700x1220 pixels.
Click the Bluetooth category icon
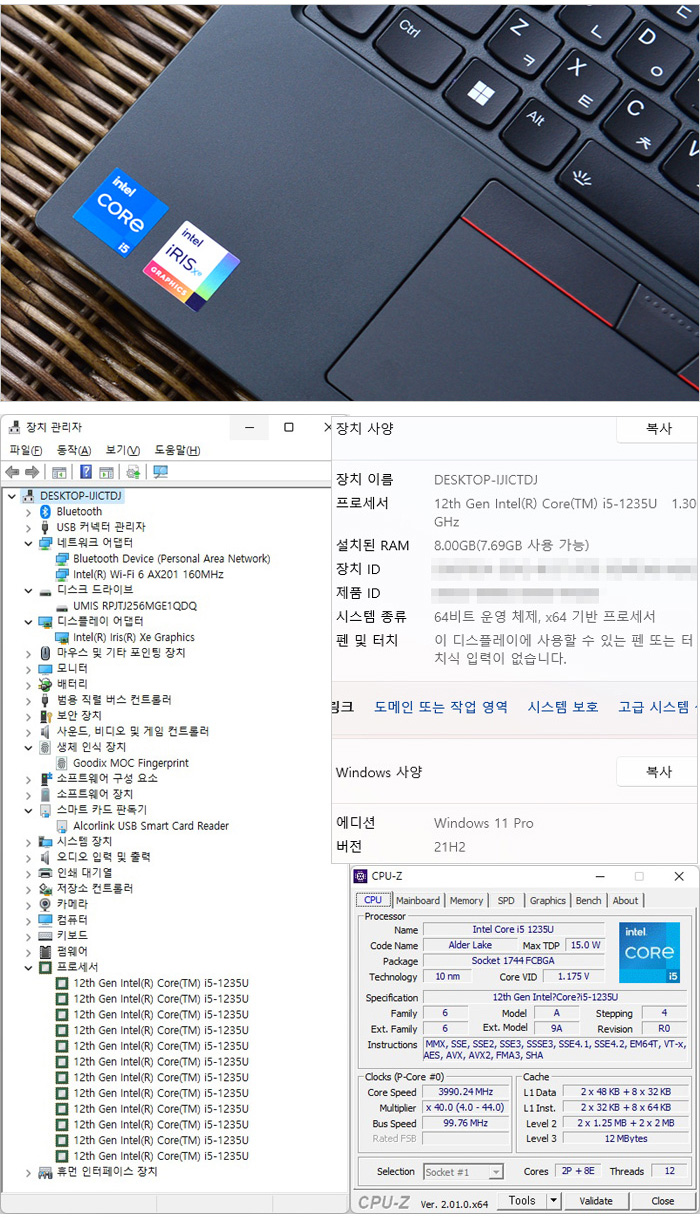(45, 511)
